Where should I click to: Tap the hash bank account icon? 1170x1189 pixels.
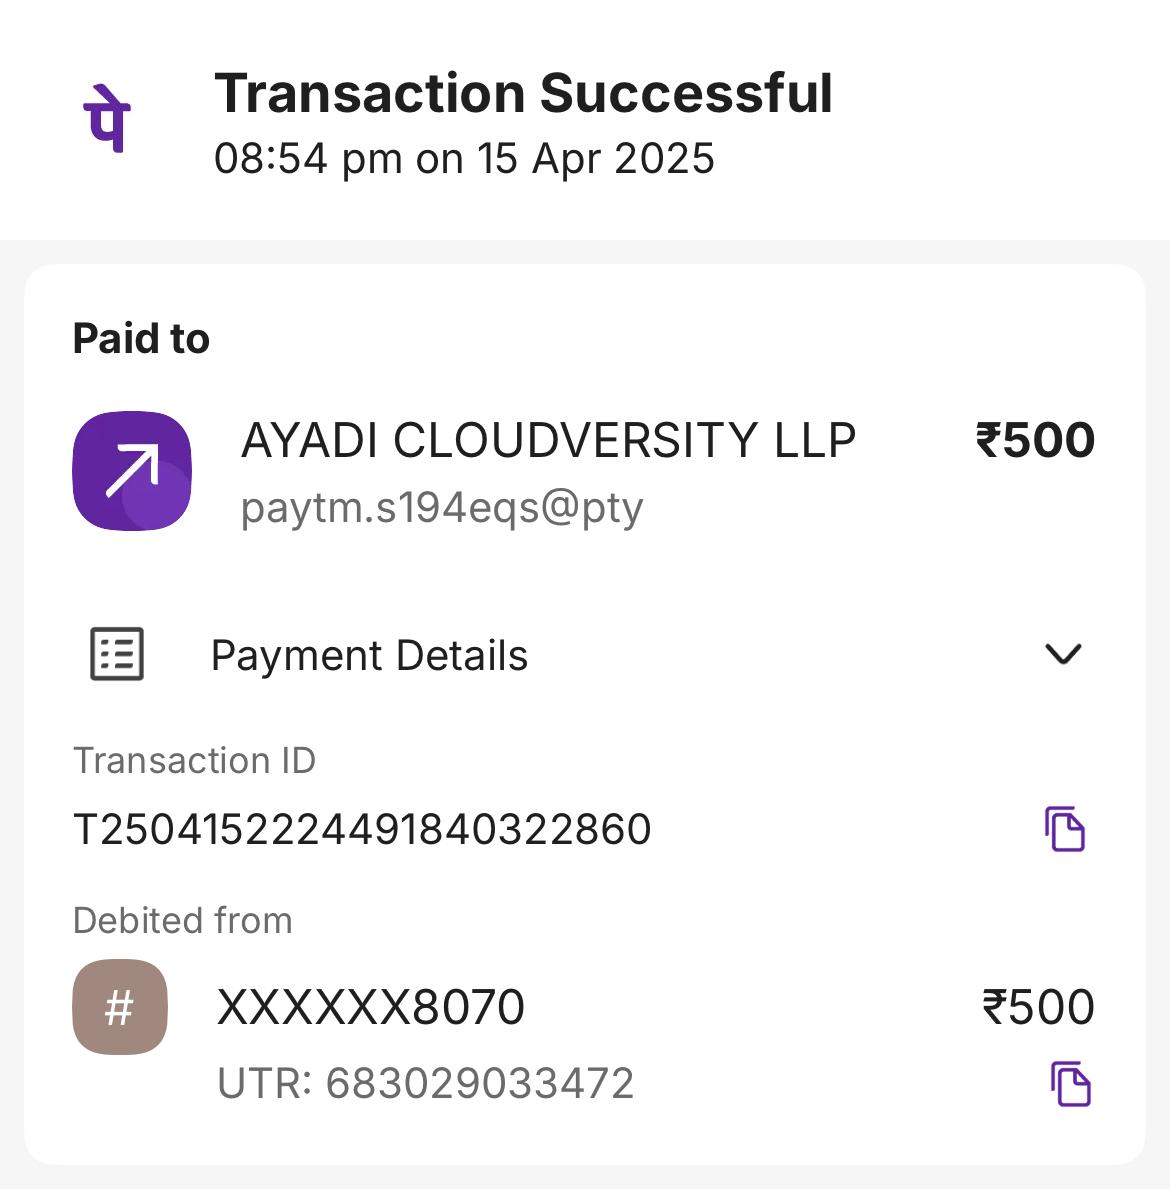120,1007
